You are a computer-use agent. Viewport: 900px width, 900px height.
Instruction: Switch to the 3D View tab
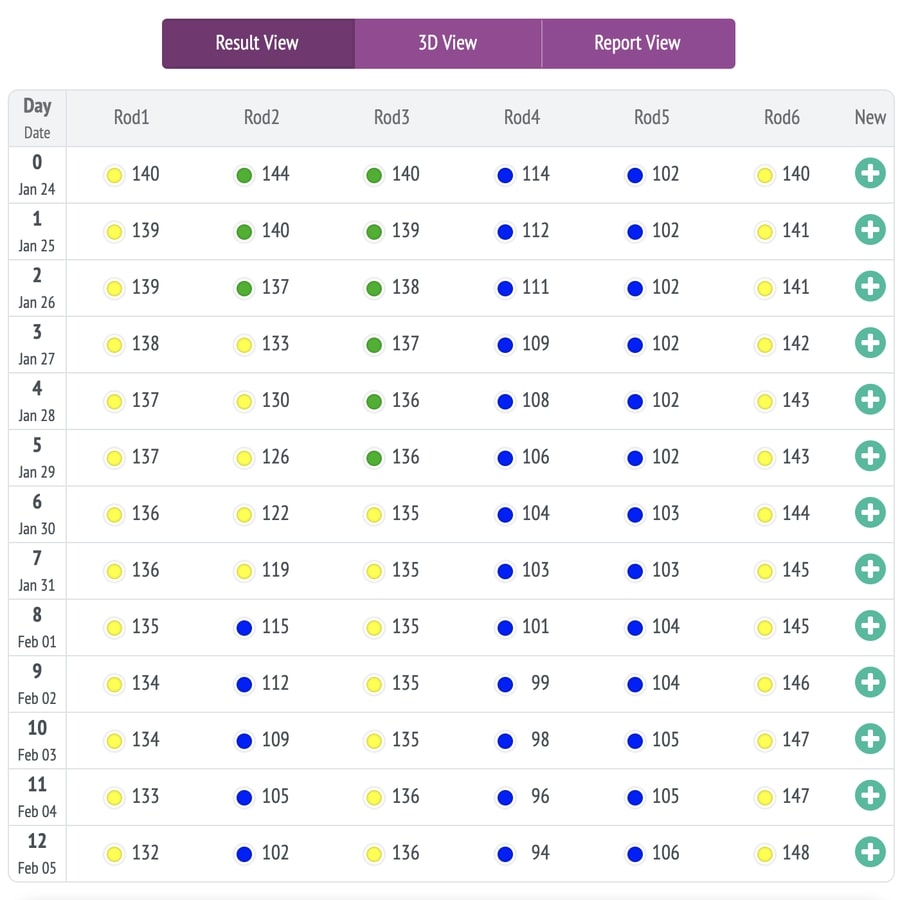point(447,43)
